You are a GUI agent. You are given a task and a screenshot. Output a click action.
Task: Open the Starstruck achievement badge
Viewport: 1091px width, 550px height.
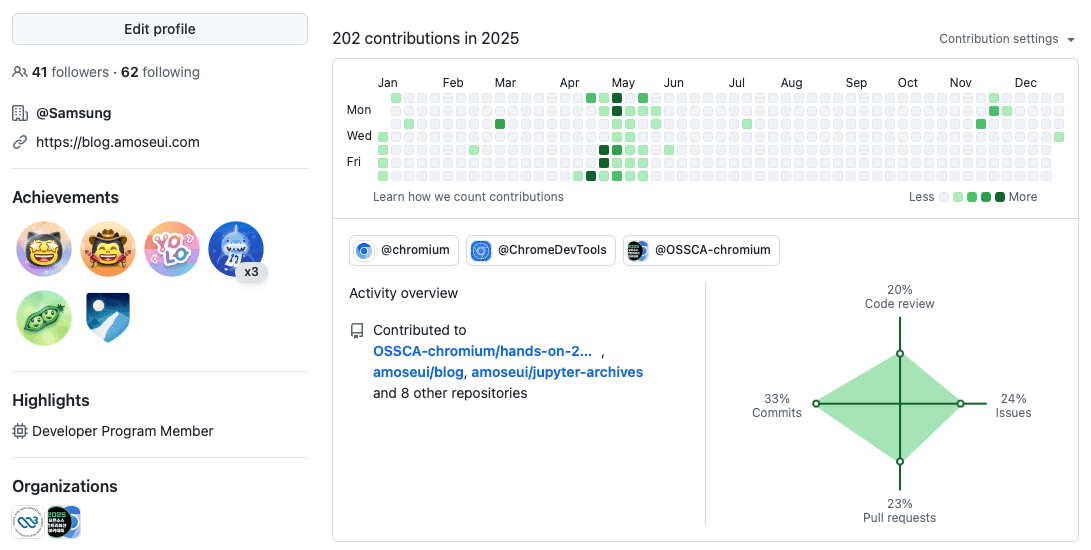pos(44,249)
